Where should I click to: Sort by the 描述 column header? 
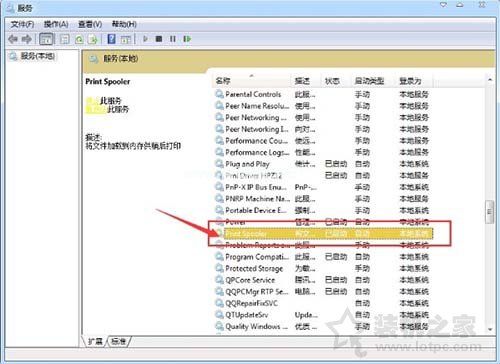point(306,81)
